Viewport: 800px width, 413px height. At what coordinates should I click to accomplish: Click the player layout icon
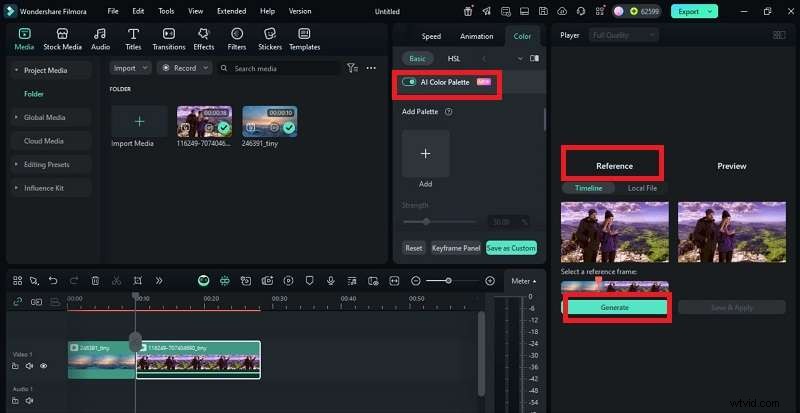(x=779, y=35)
